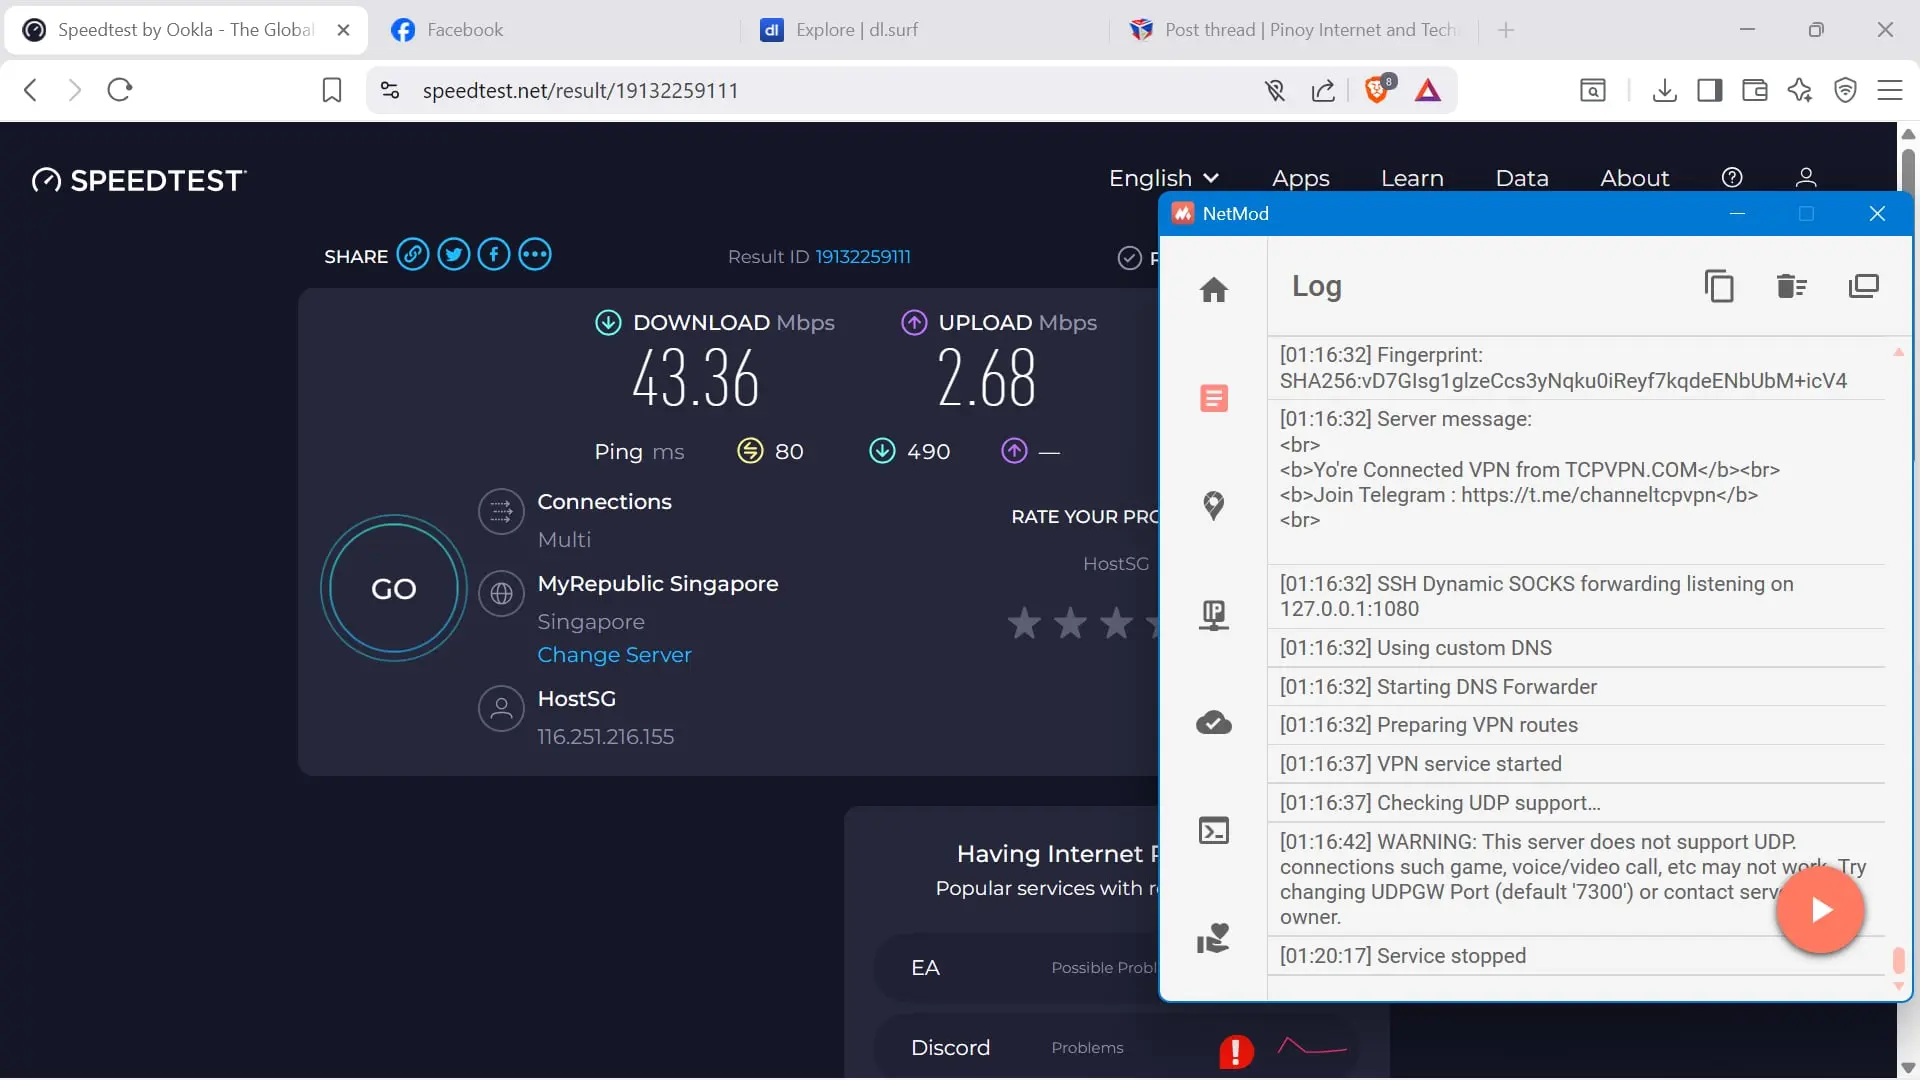
Task: Open view site information icon
Action: [390, 90]
